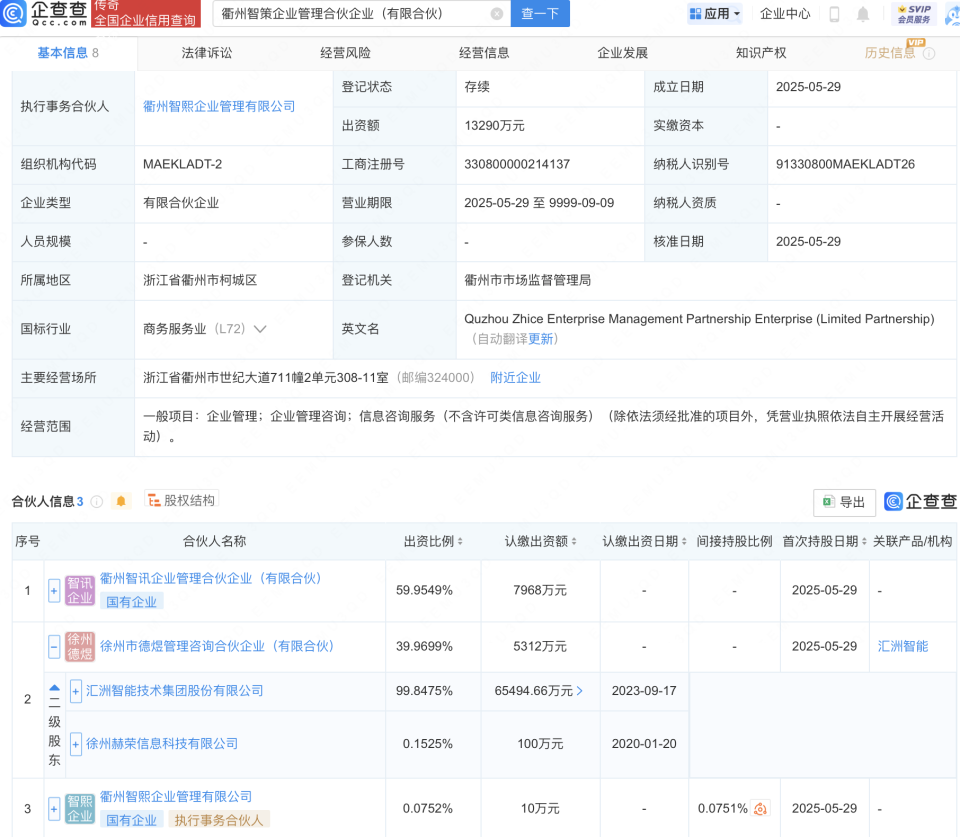Viewport: 960px width, 837px height.
Task: Open partner 徐州市德煜管理咨询合伙企业 link
Action: pyautogui.click(x=217, y=647)
